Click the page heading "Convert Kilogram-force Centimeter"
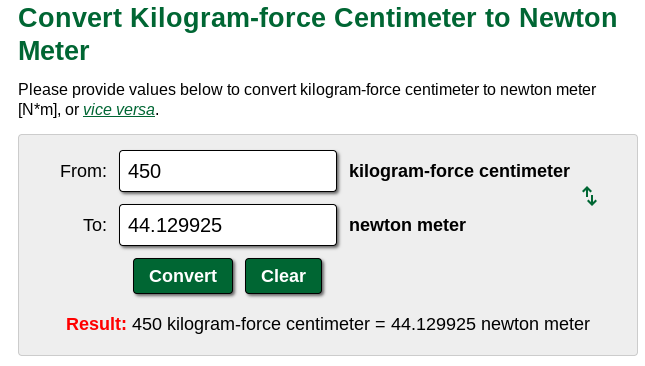This screenshot has height=366, width=645. (x=247, y=18)
